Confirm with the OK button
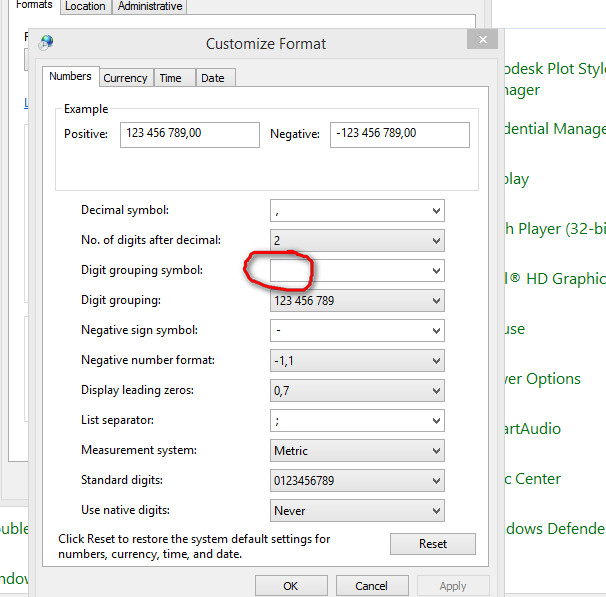Image resolution: width=606 pixels, height=597 pixels. coord(291,586)
